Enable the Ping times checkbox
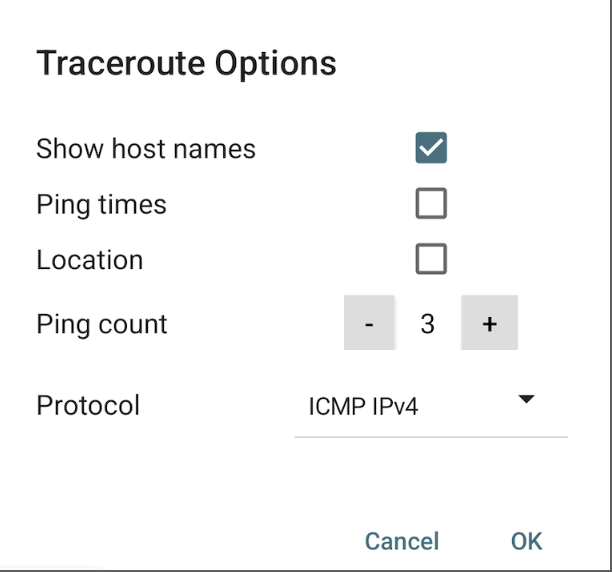612x572 pixels. [431, 205]
